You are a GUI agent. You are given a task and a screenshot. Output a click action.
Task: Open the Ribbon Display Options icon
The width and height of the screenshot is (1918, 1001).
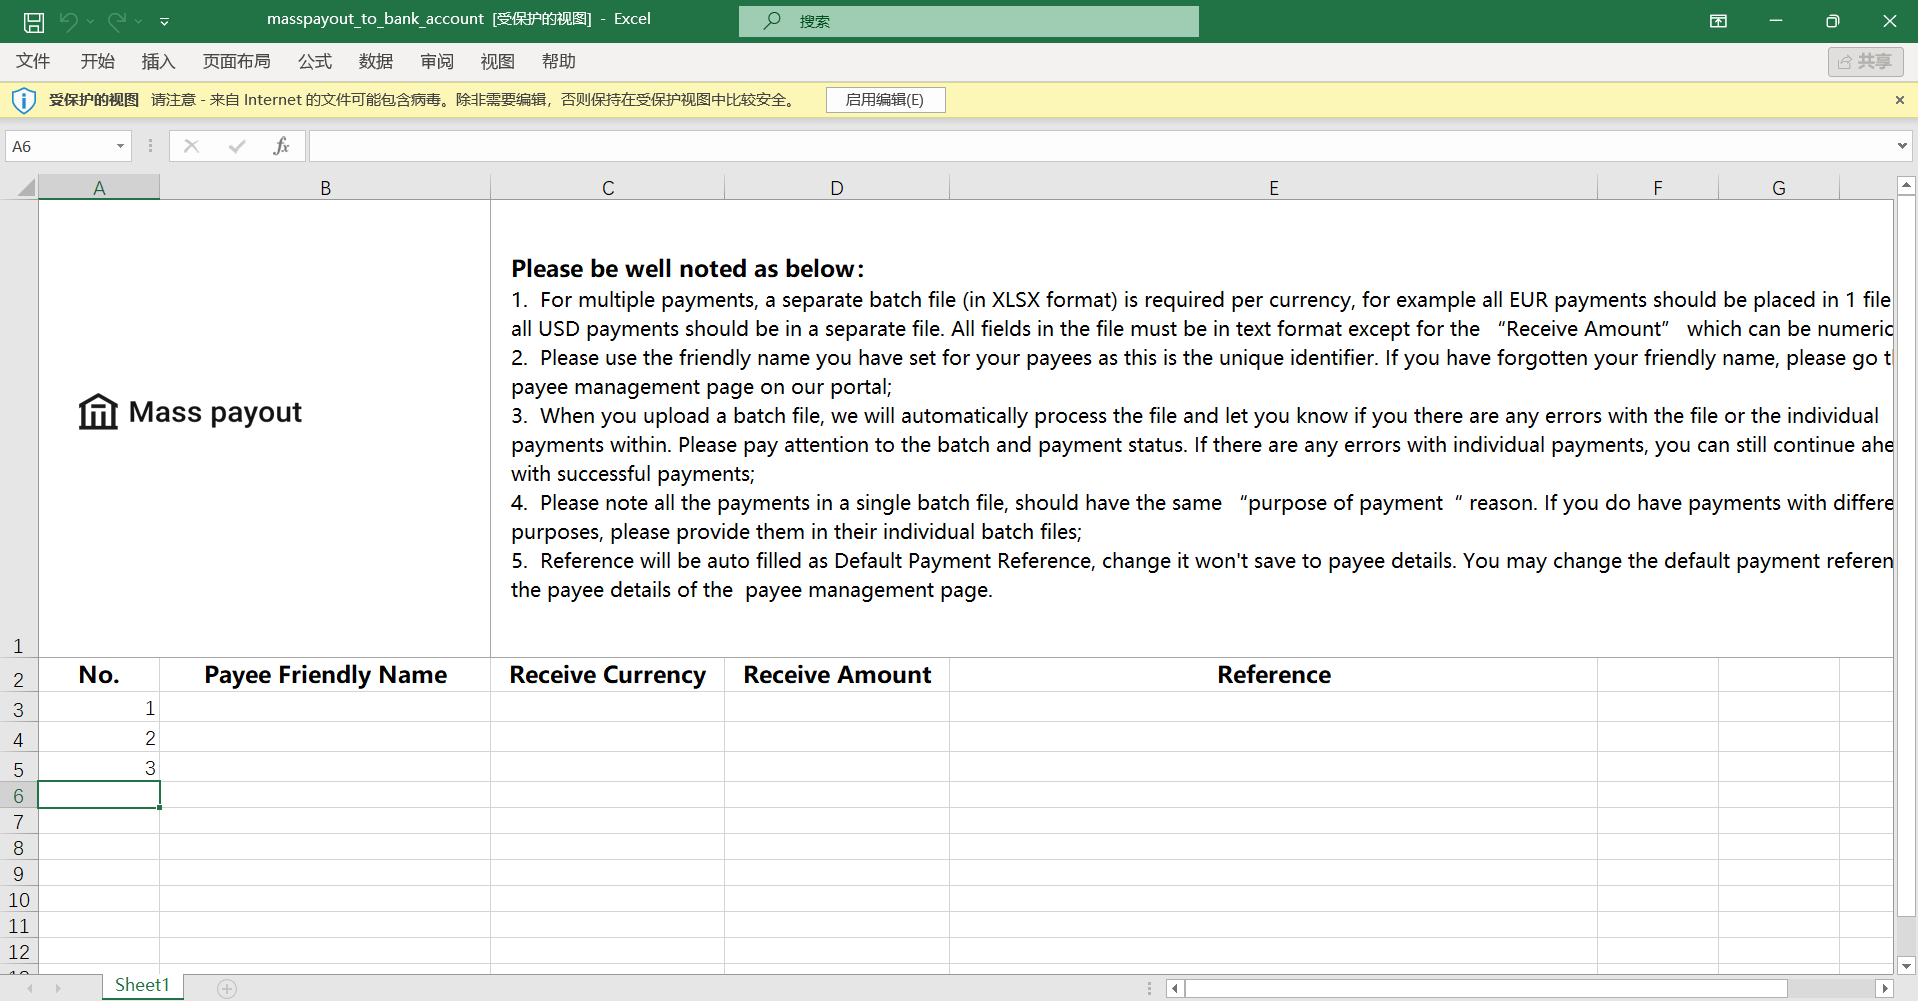click(1718, 21)
